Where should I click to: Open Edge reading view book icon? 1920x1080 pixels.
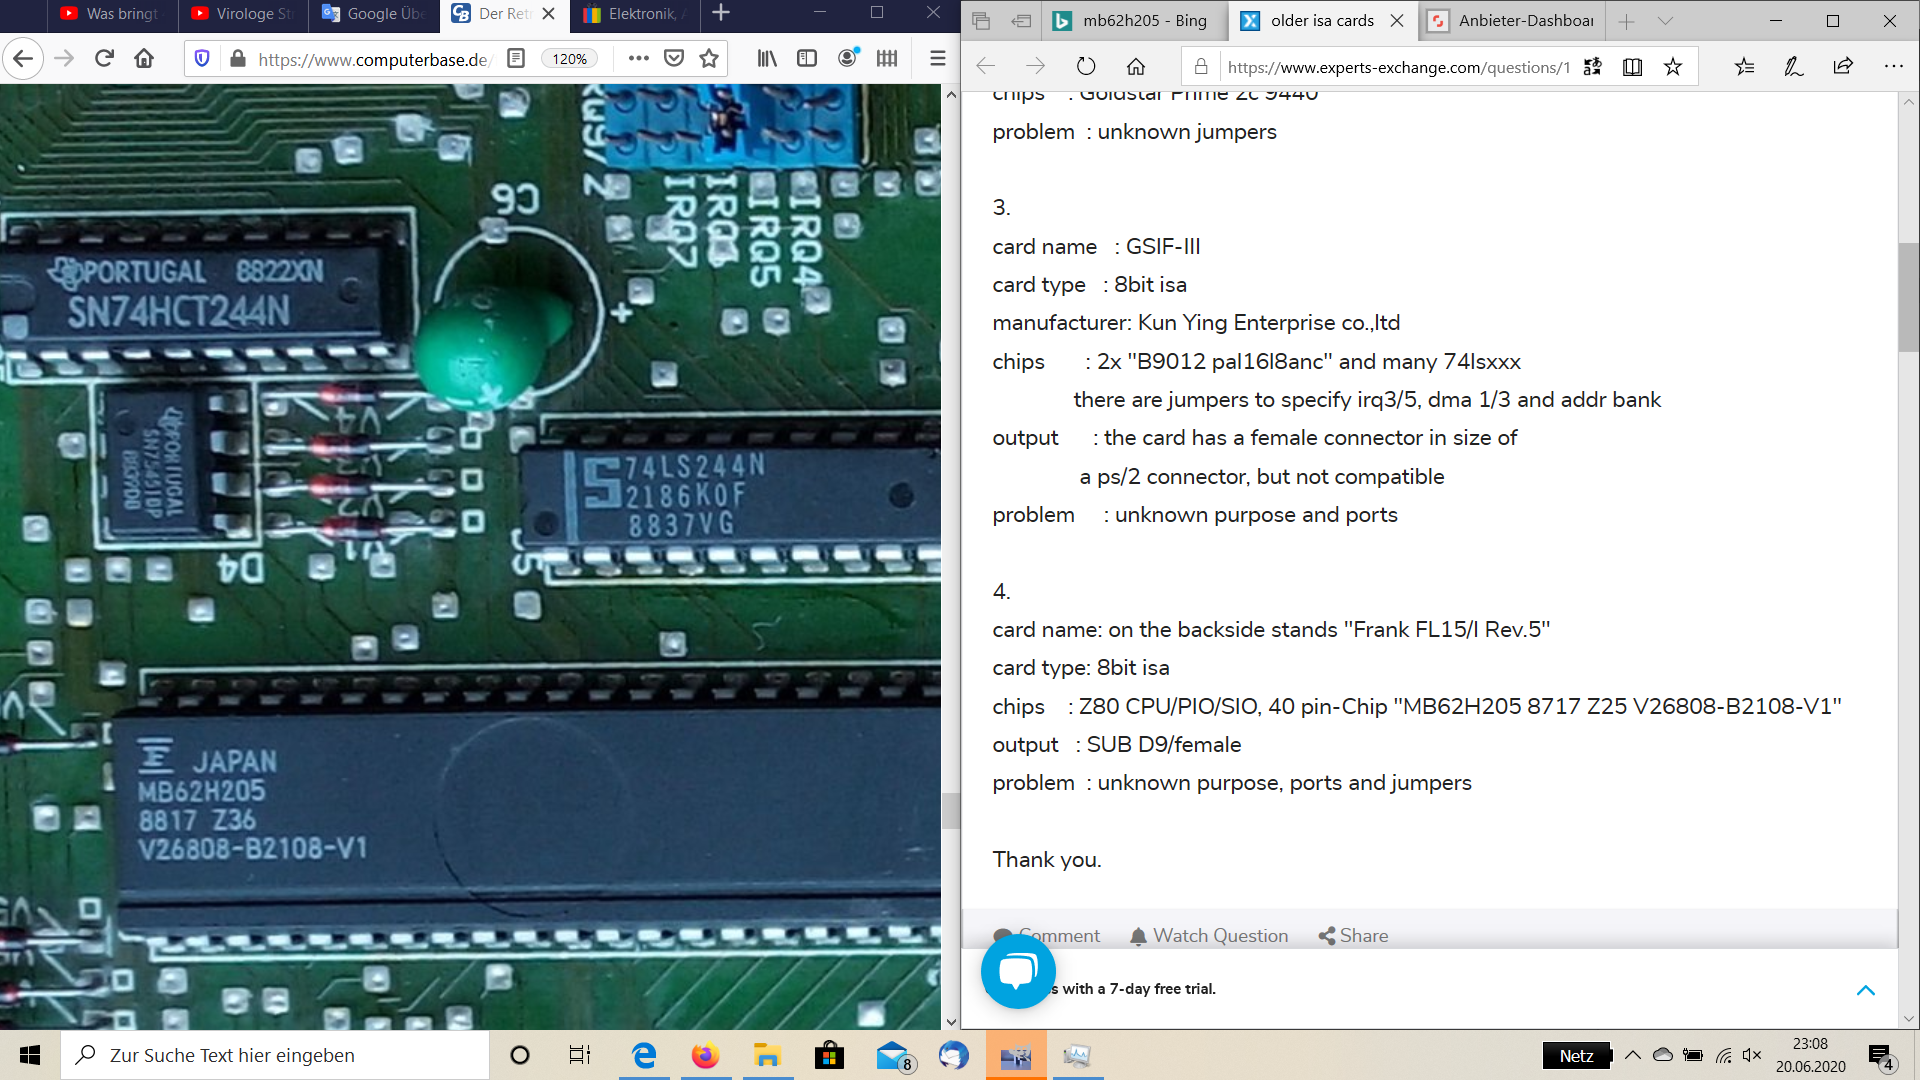point(1632,67)
